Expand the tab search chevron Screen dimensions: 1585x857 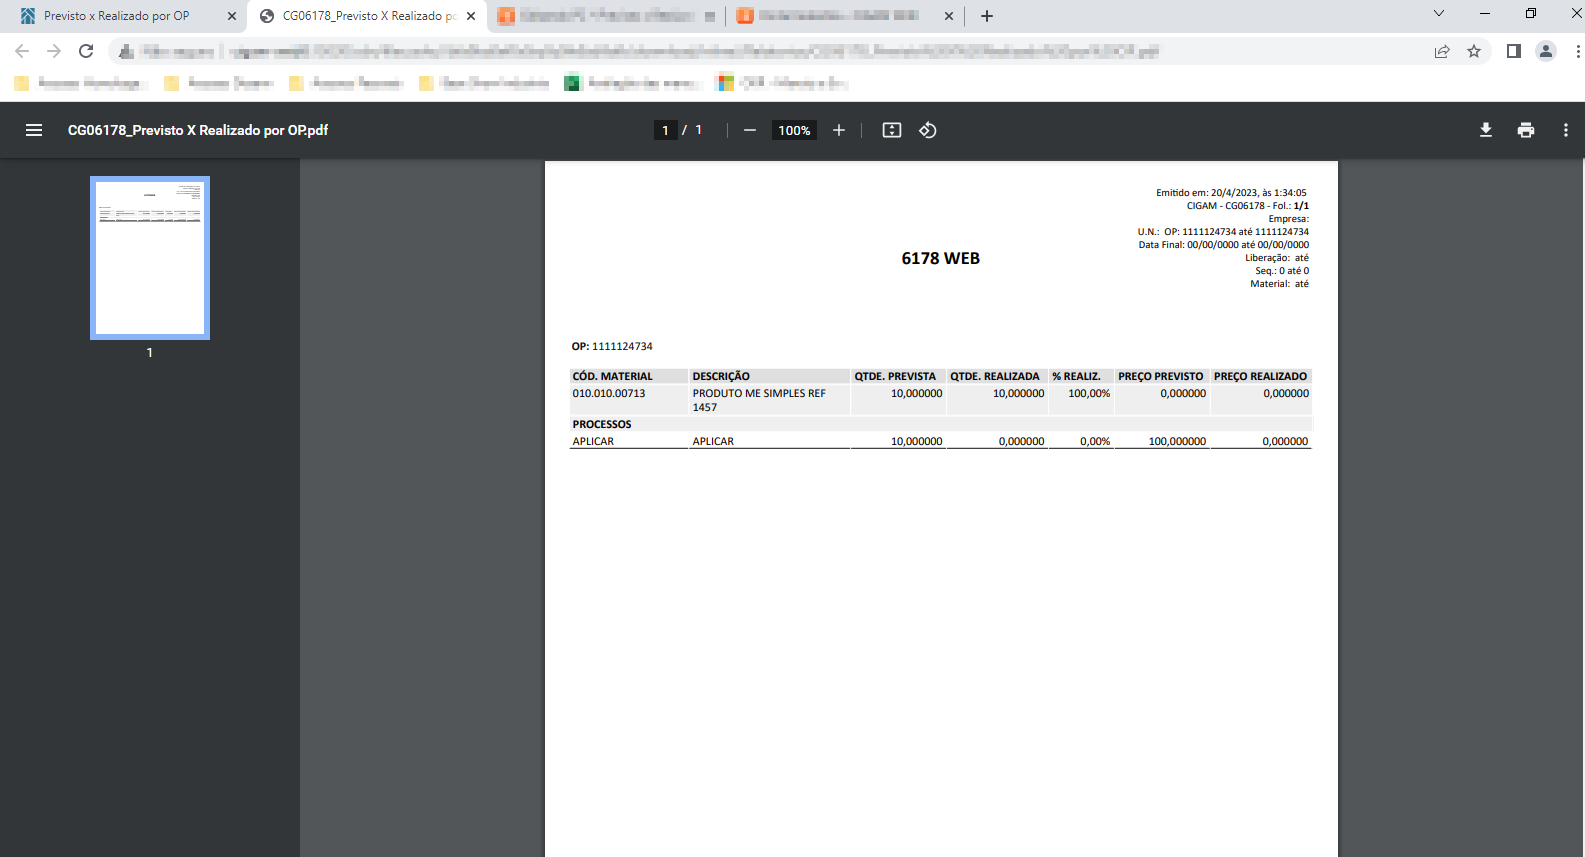[1439, 14]
